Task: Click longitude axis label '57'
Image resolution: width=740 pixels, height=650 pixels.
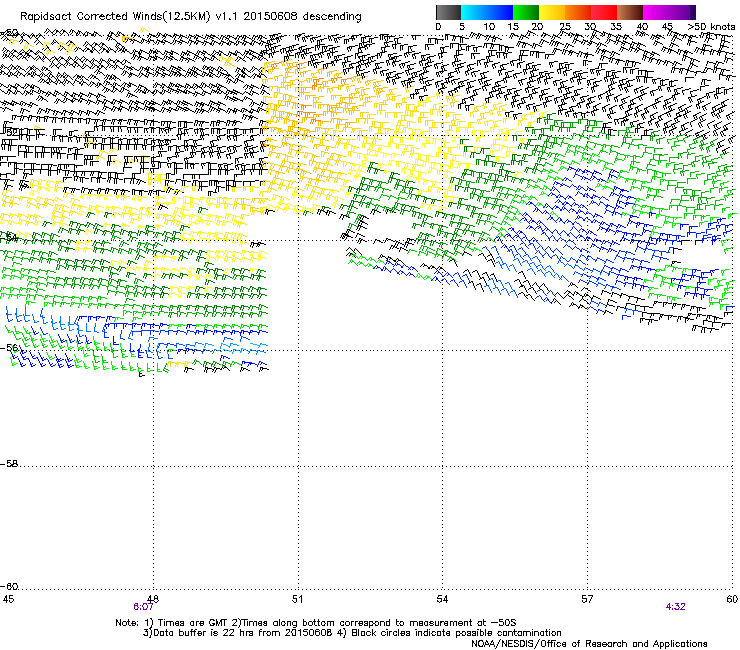Action: click(x=587, y=599)
